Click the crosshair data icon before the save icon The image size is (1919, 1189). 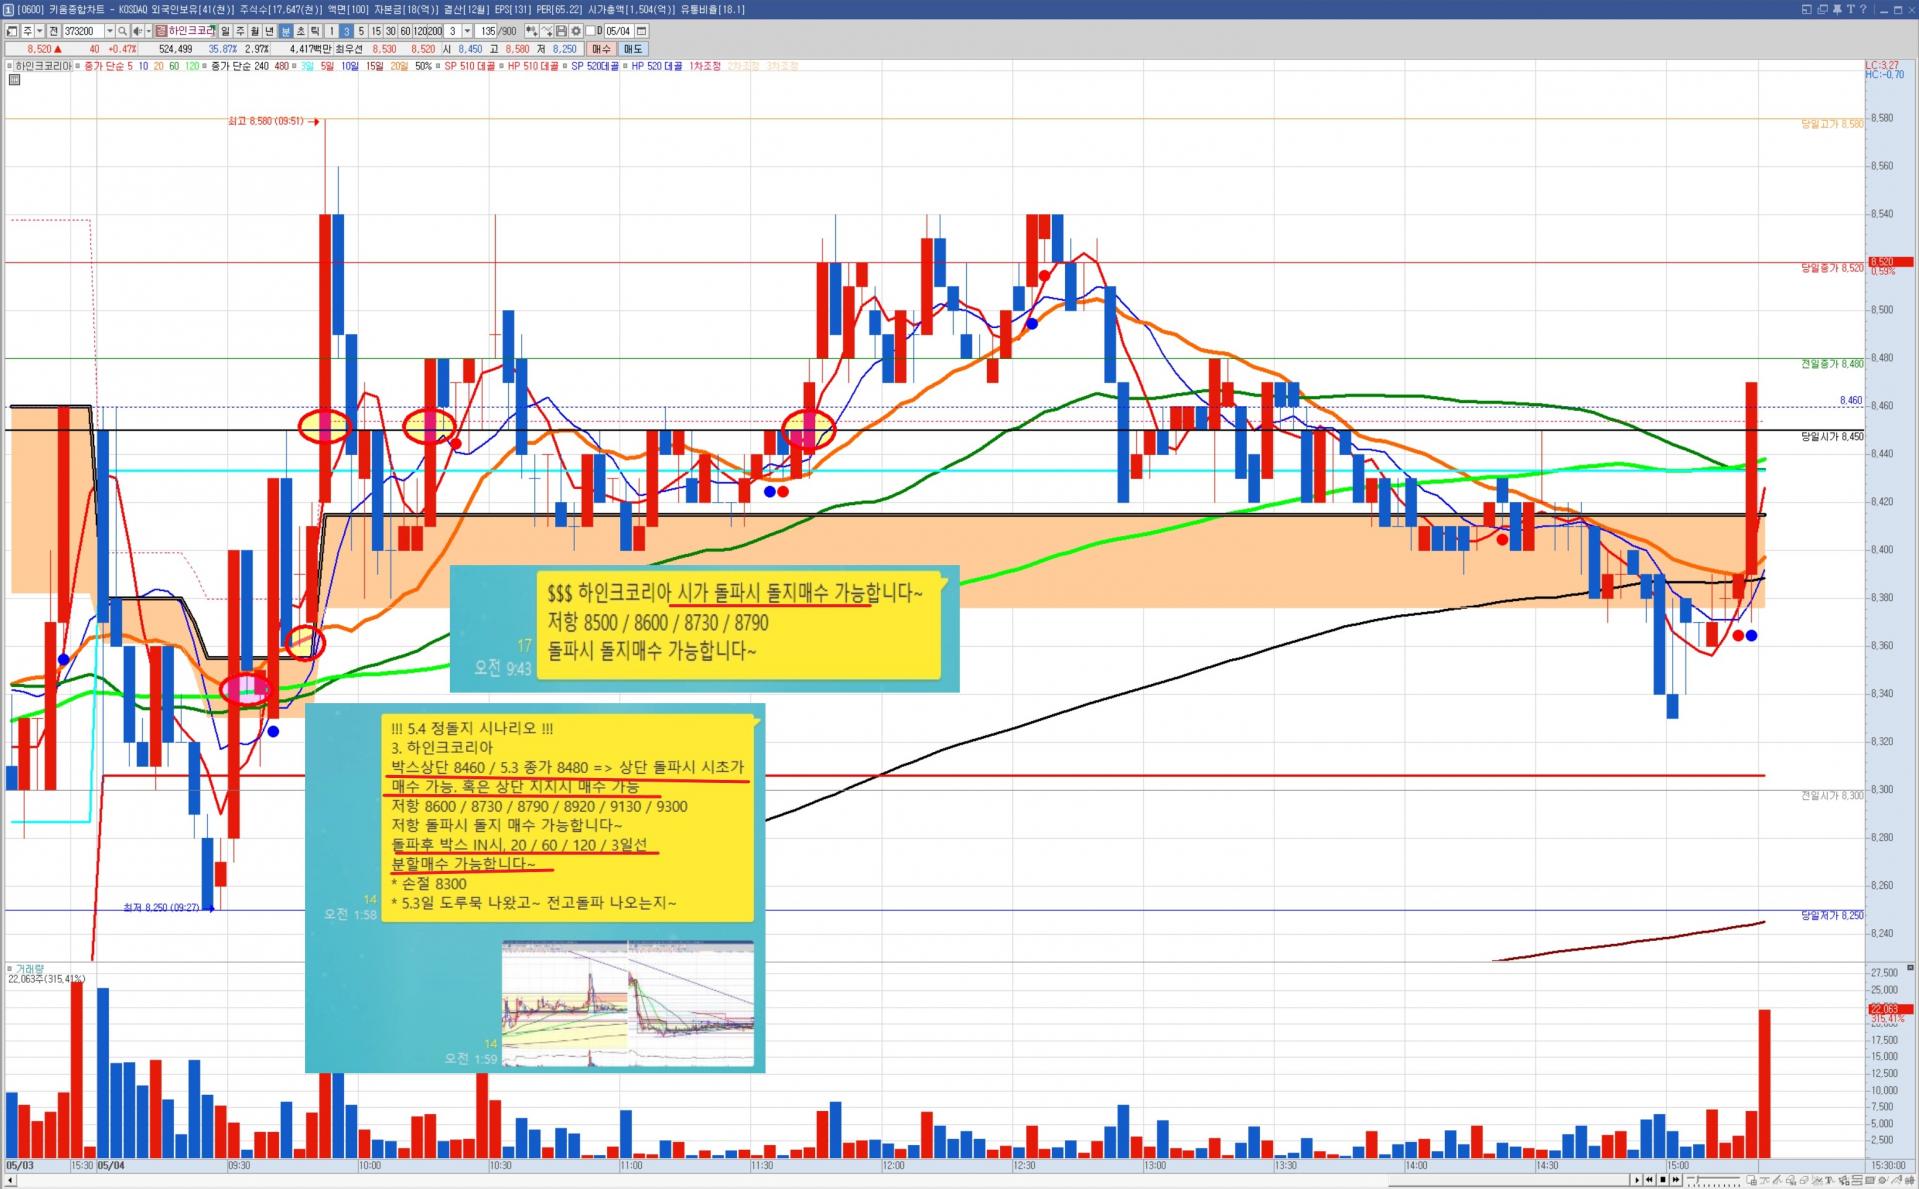tap(532, 31)
